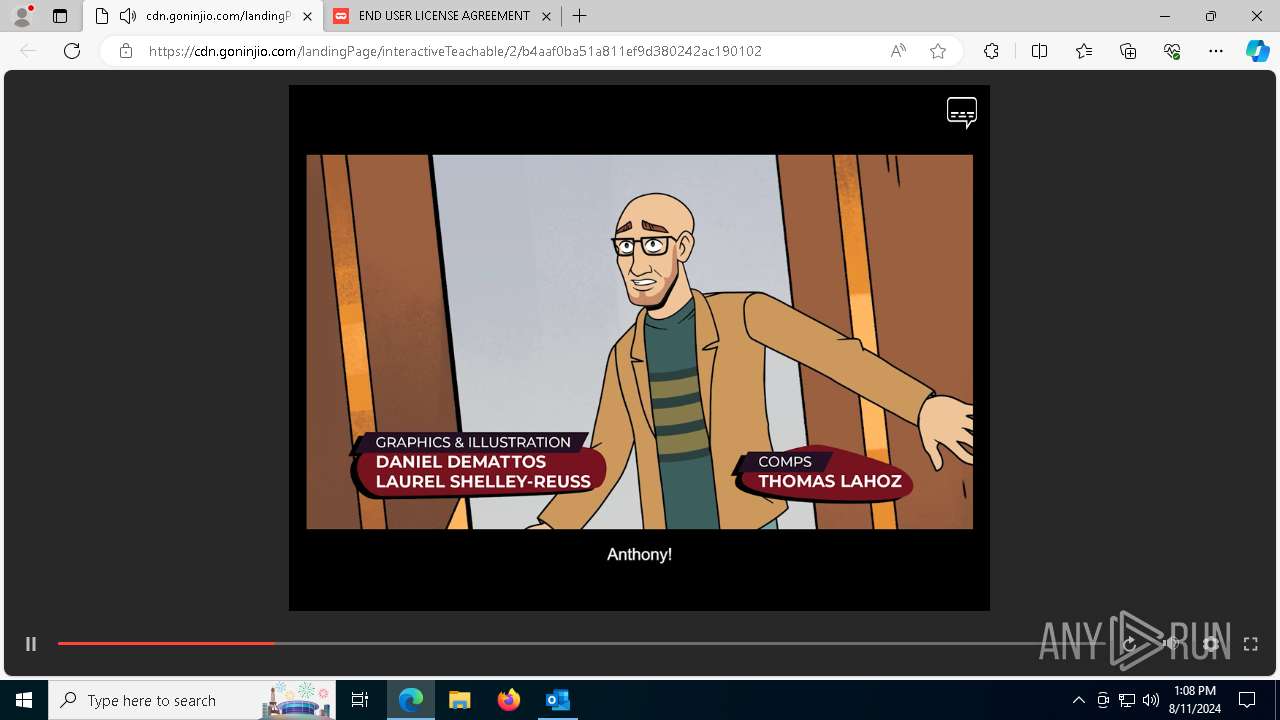
Task: Launch Firefox from the taskbar
Action: 509,700
